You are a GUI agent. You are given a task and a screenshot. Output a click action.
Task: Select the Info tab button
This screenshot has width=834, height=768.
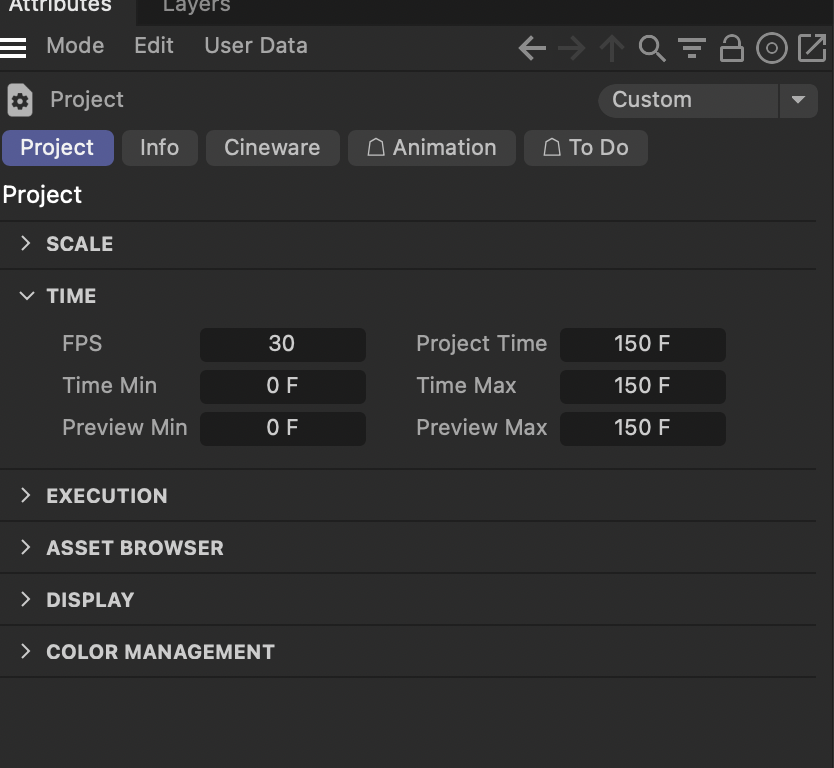pos(159,147)
